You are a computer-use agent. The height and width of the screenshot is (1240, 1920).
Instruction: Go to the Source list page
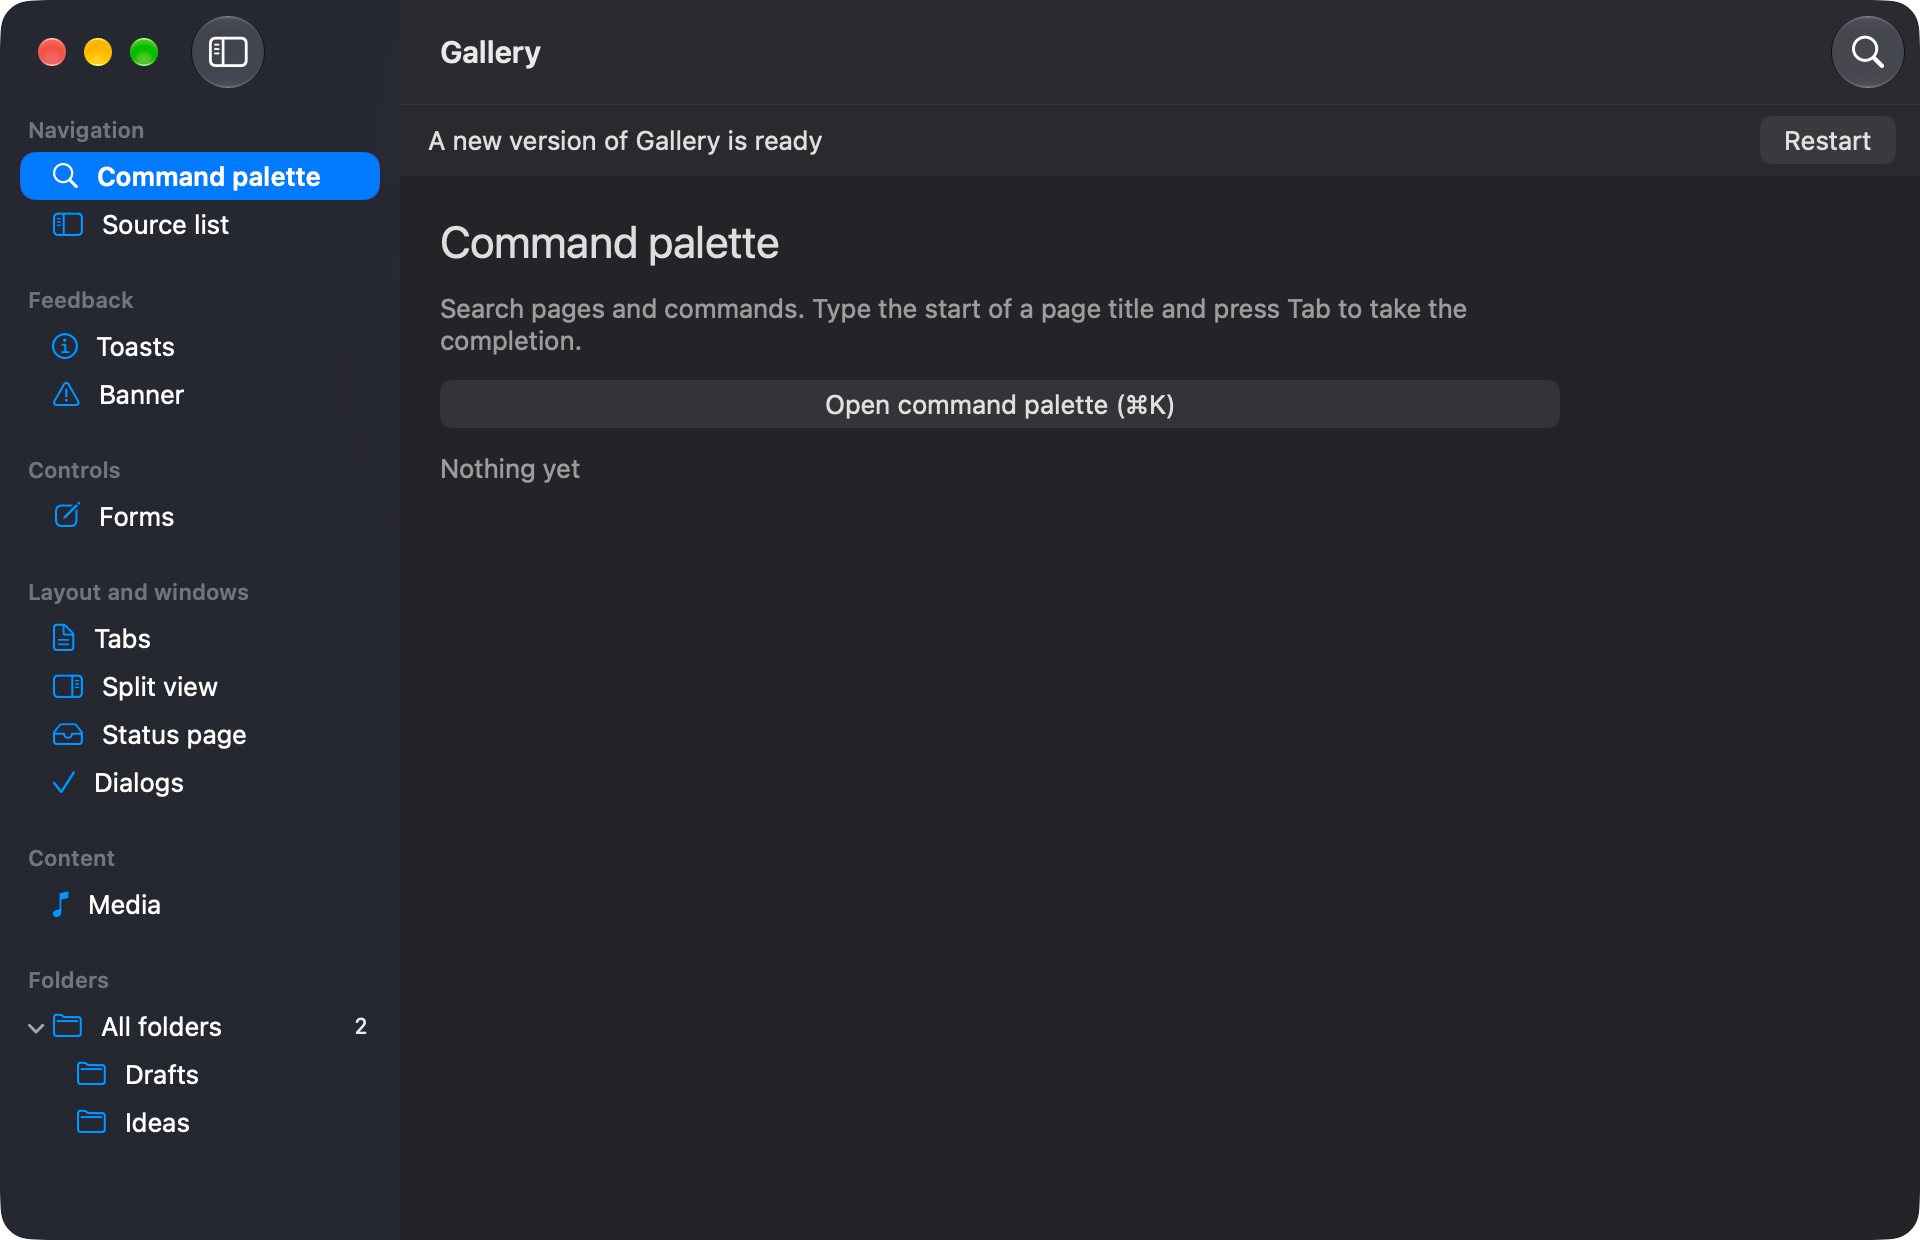[200, 224]
